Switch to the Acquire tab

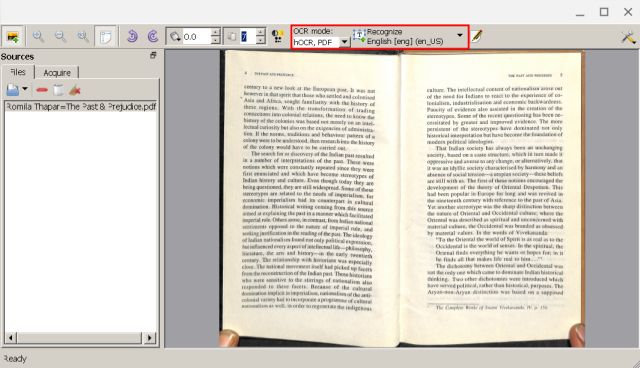point(57,73)
